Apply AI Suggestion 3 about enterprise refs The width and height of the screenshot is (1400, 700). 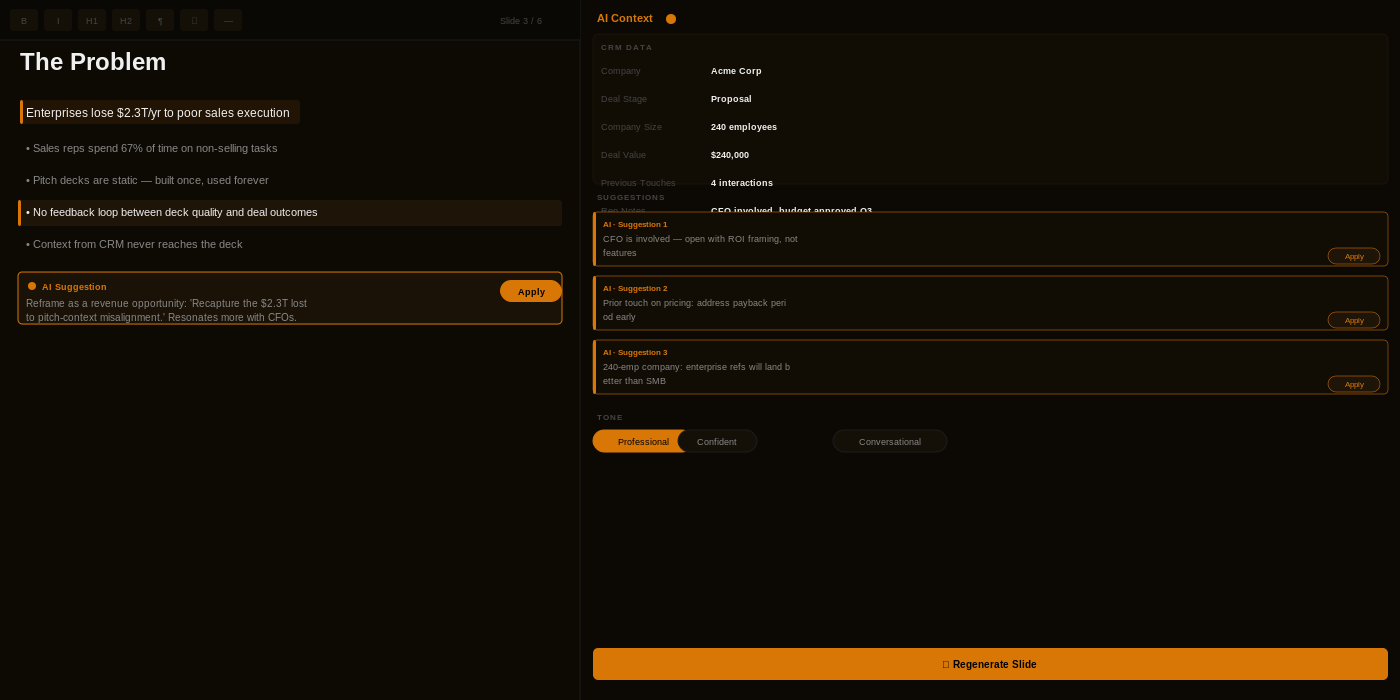1354,384
